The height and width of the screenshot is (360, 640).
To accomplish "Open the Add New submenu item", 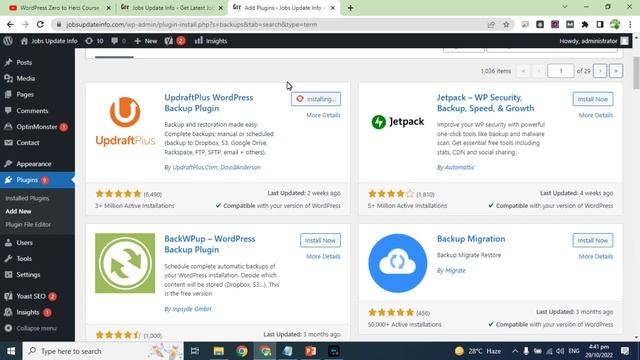I will [18, 211].
